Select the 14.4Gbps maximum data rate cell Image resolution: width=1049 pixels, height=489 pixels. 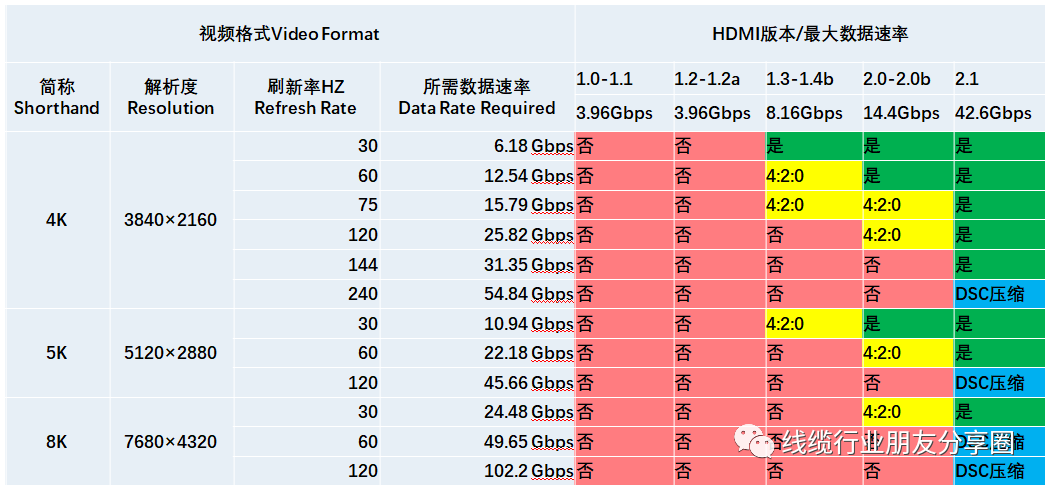[x=901, y=113]
